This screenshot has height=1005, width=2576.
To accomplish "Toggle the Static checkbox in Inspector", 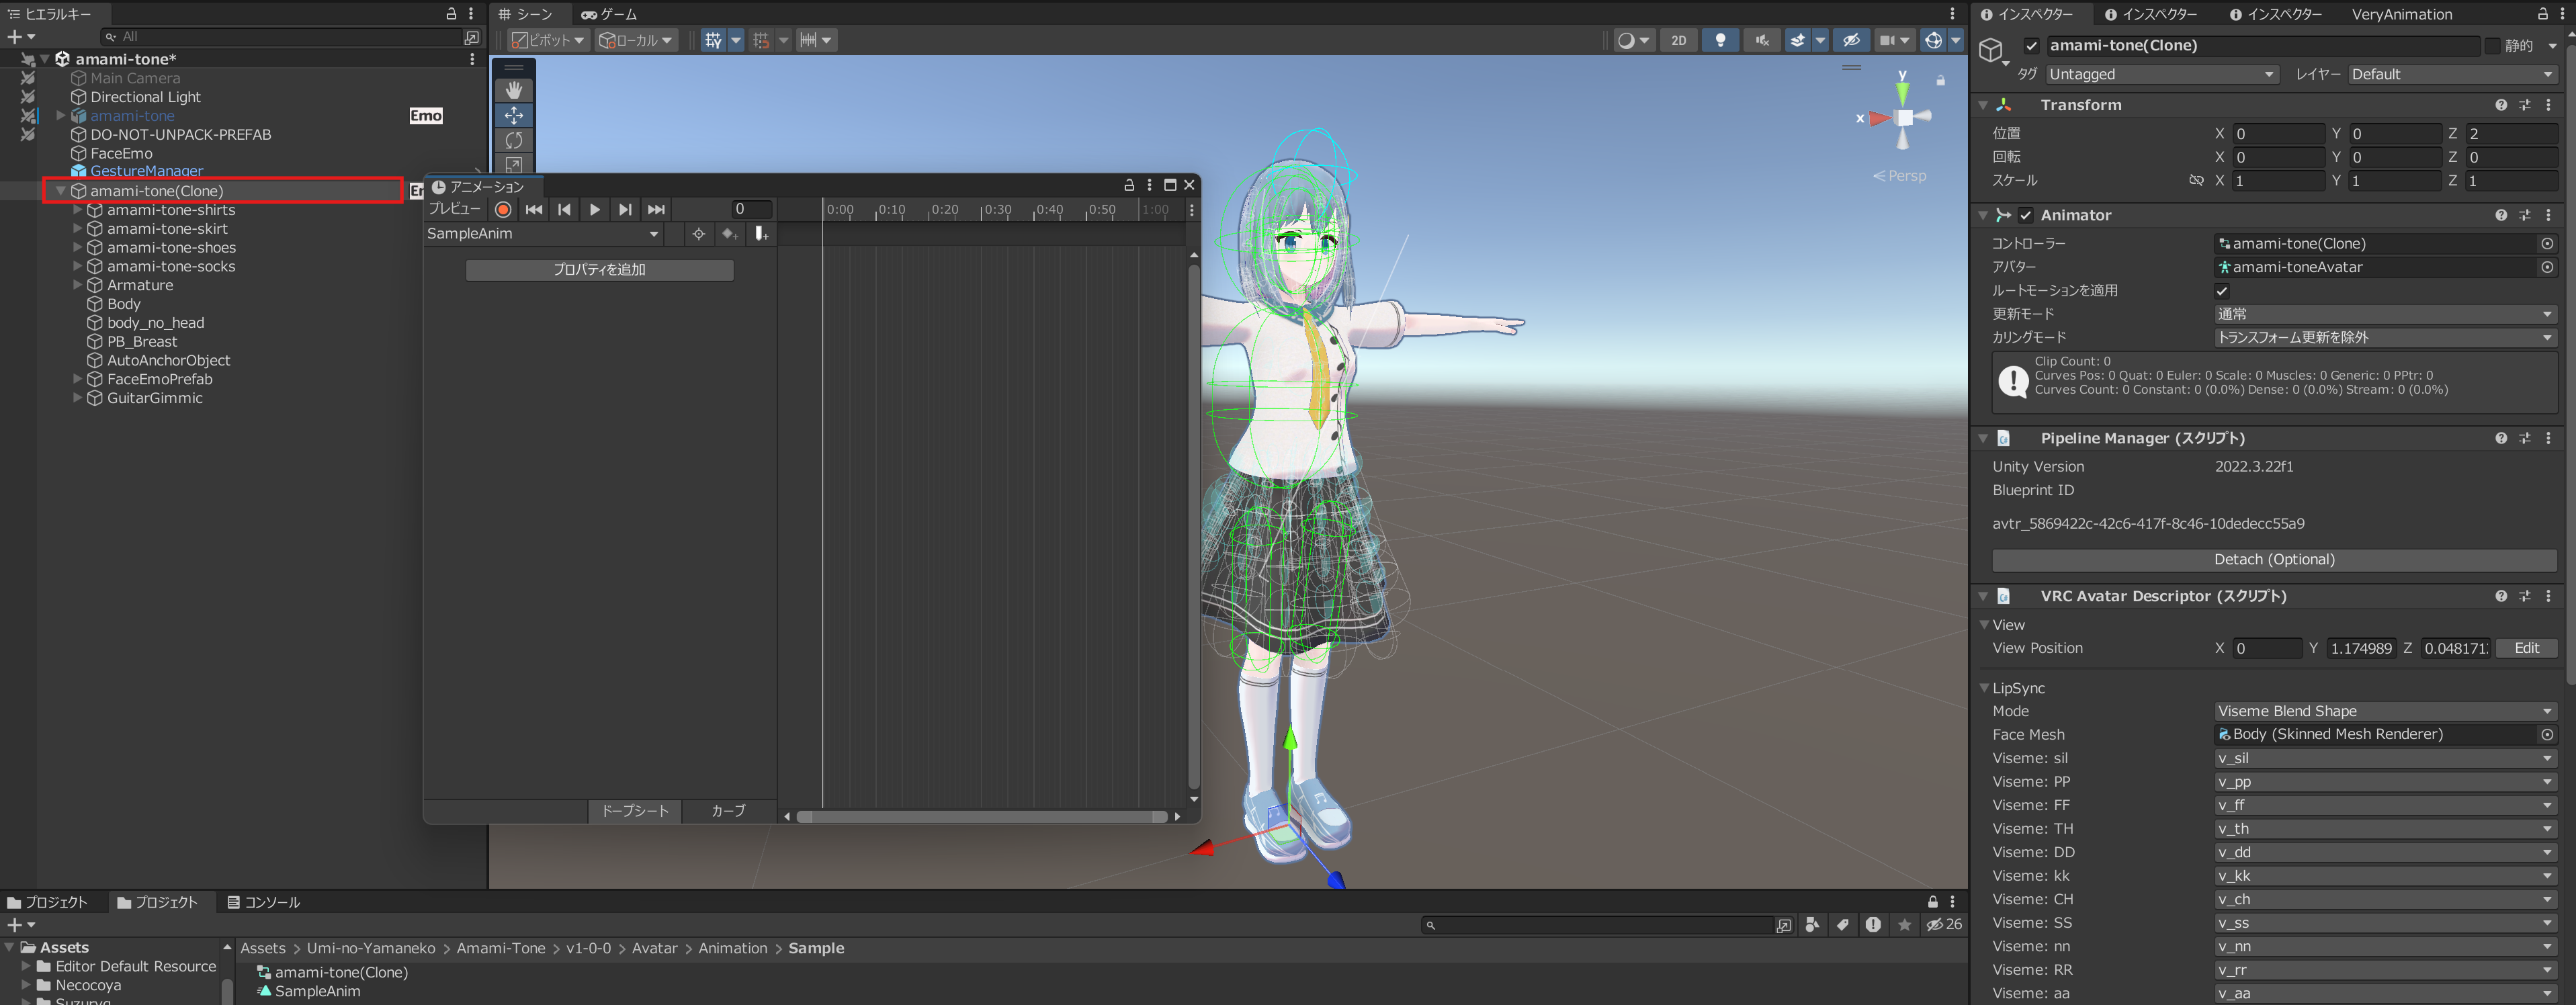I will 2492,45.
